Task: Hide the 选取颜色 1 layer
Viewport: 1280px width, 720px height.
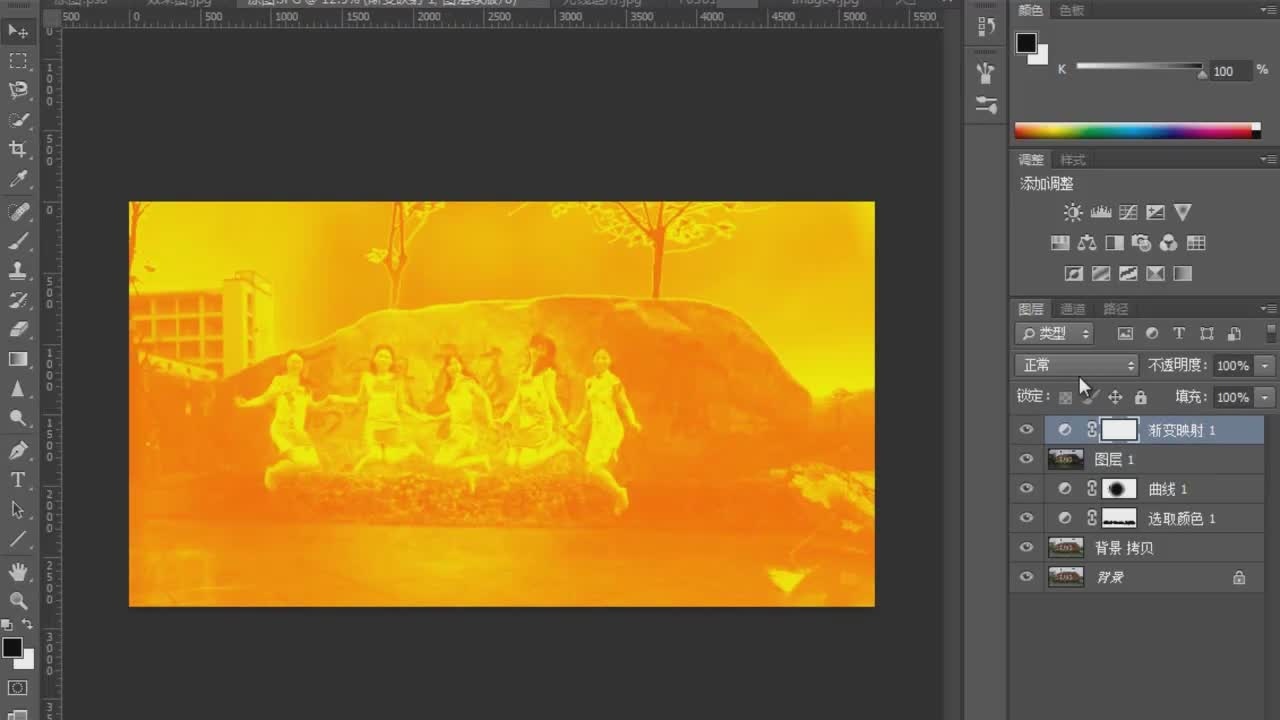Action: coord(1026,518)
